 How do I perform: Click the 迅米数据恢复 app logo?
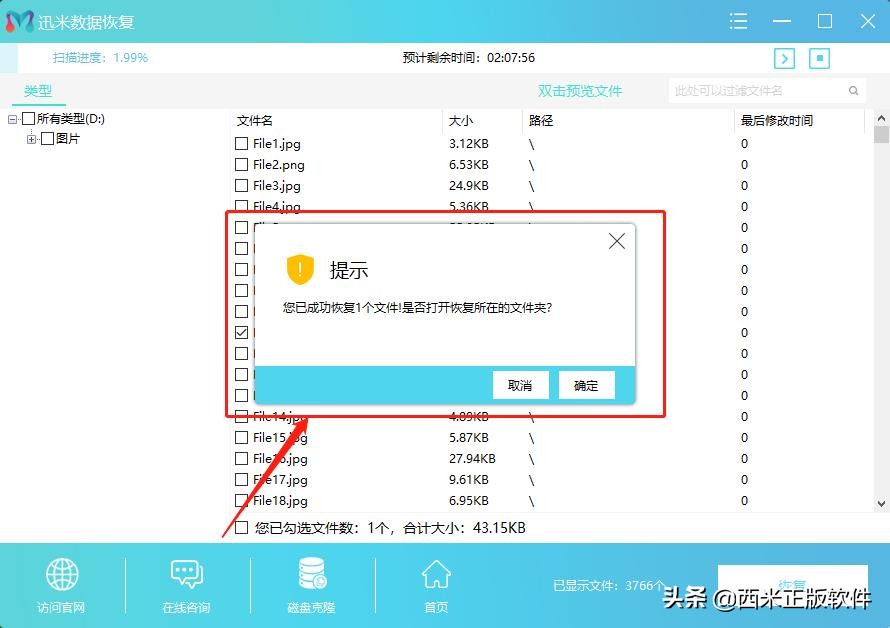coord(20,22)
